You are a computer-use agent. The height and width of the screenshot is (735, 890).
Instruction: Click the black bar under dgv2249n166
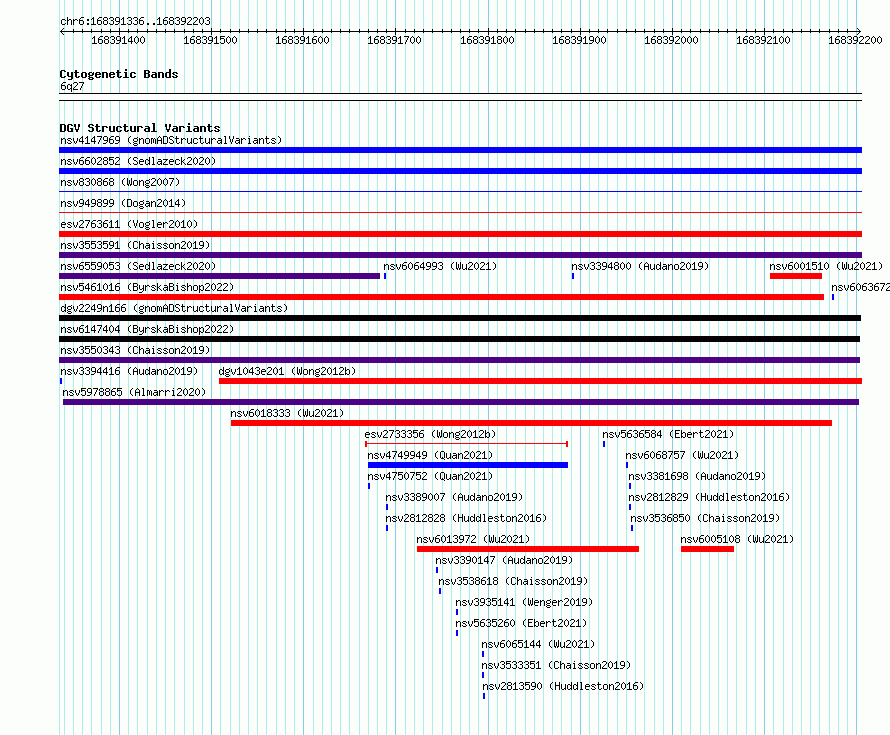click(460, 318)
